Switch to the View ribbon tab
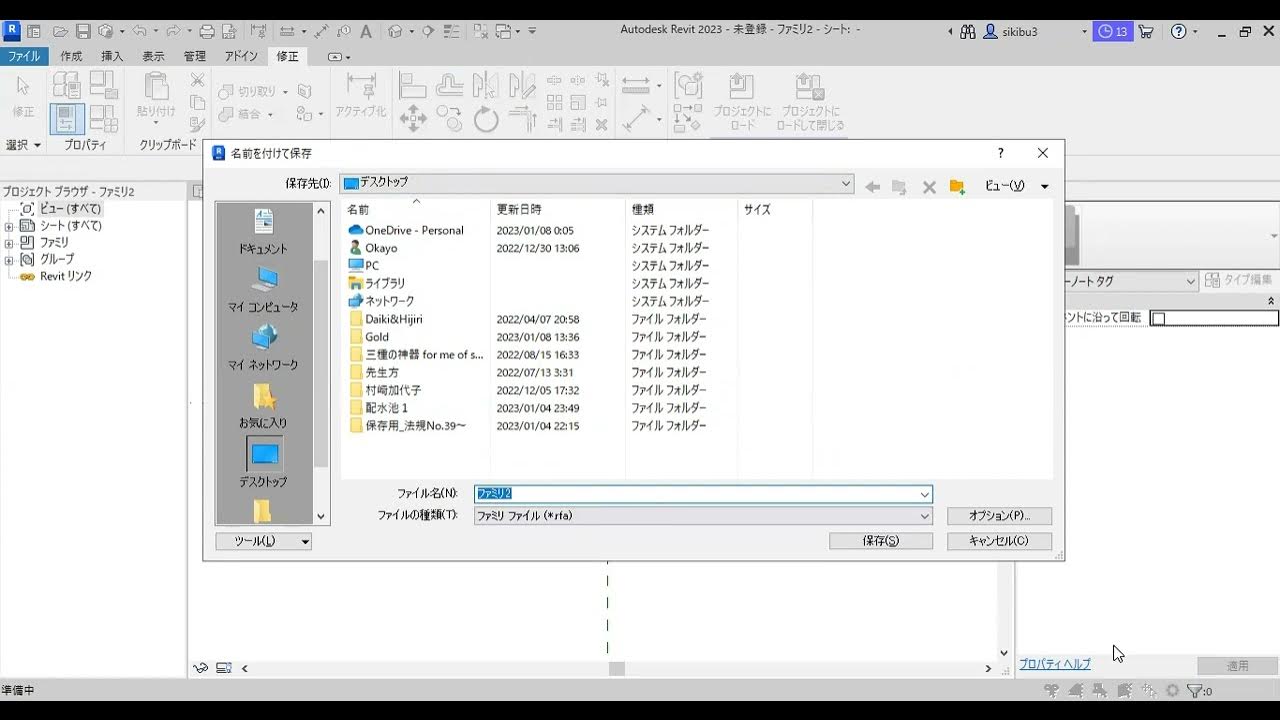This screenshot has height=720, width=1280. pyautogui.click(x=153, y=56)
